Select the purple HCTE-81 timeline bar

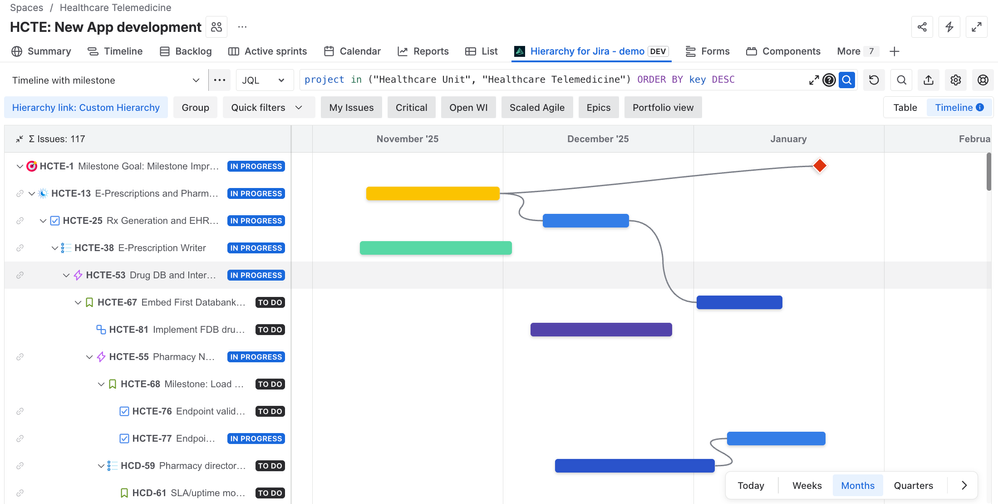[601, 330]
